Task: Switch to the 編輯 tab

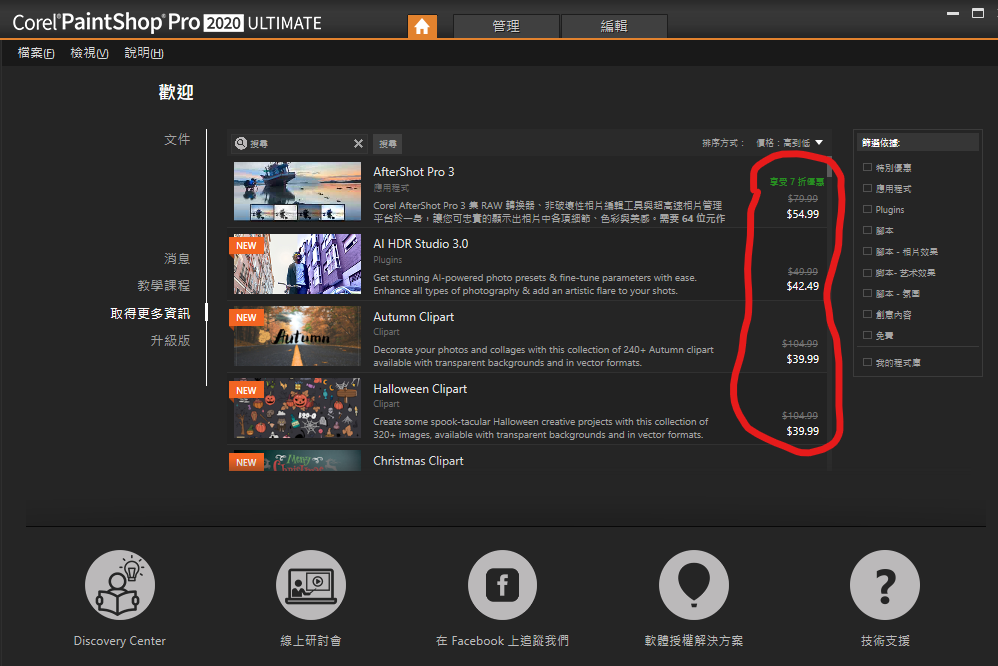Action: 614,27
